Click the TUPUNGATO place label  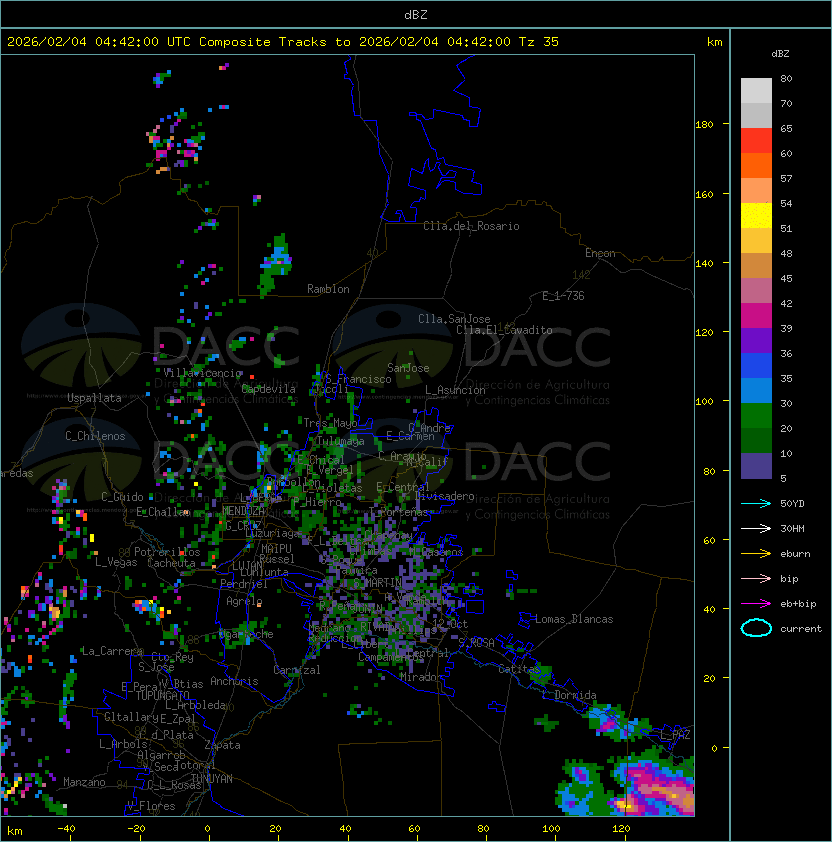[x=162, y=695]
